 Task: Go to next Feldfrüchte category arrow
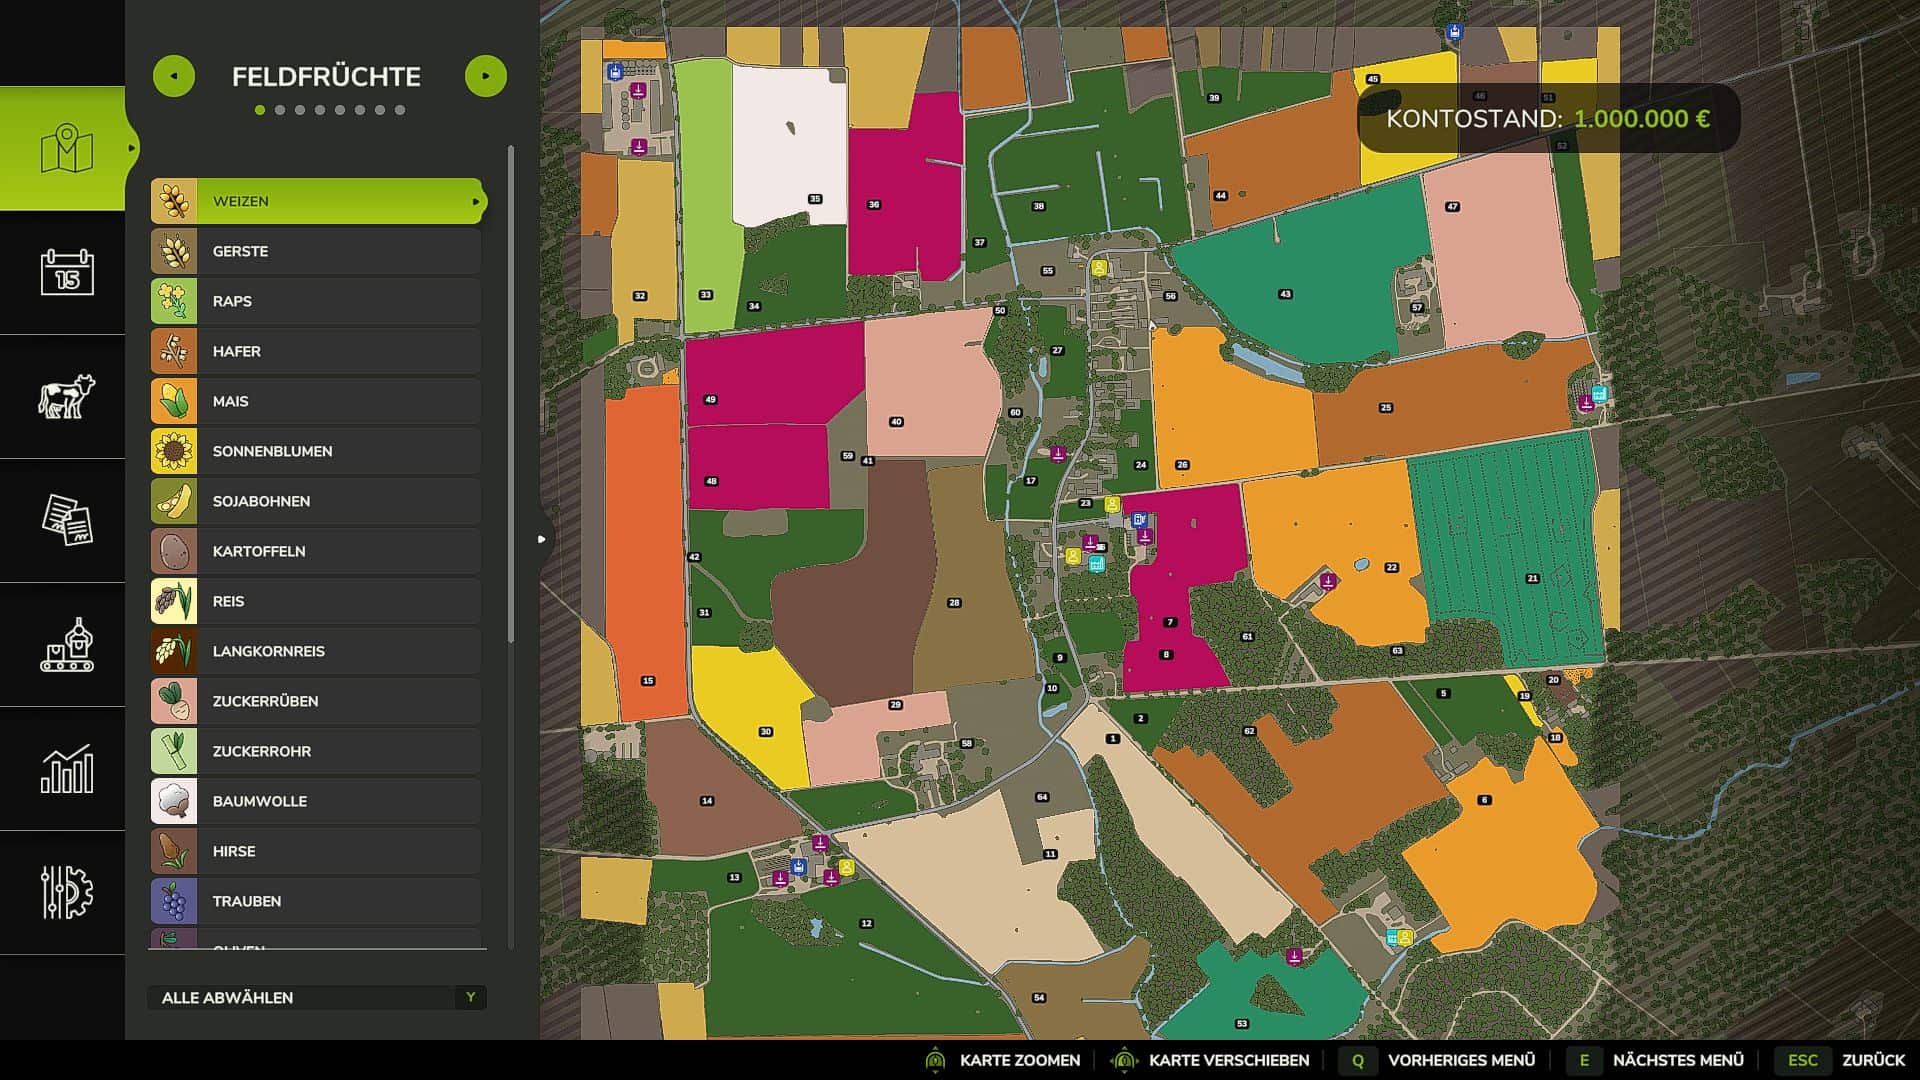coord(486,76)
